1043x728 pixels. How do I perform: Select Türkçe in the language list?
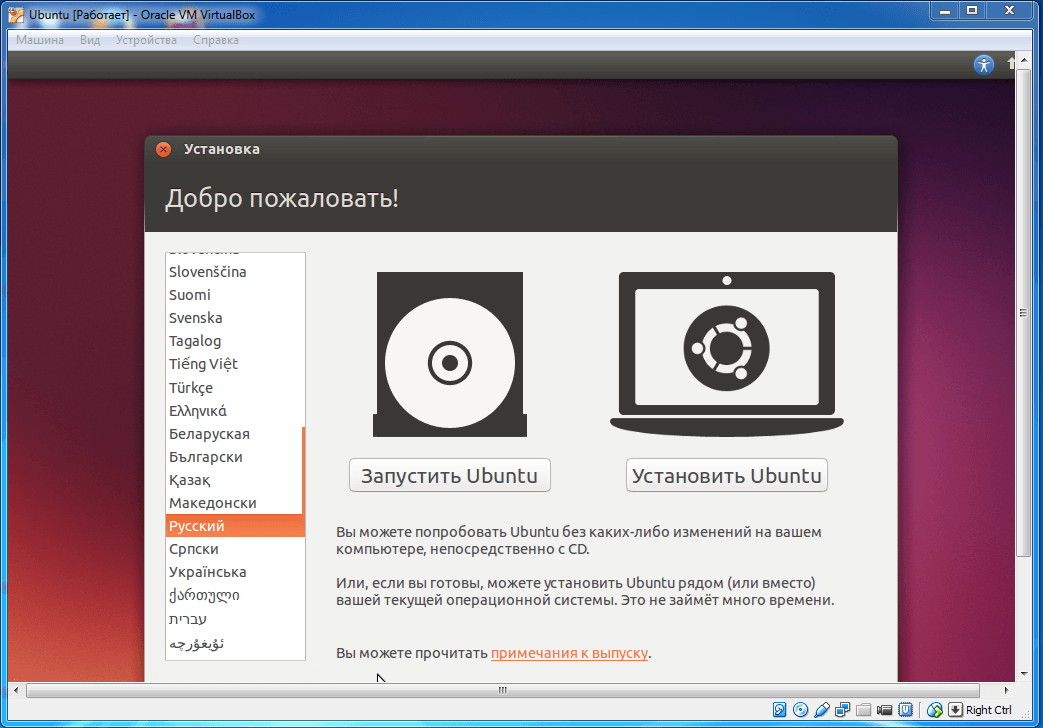233,387
